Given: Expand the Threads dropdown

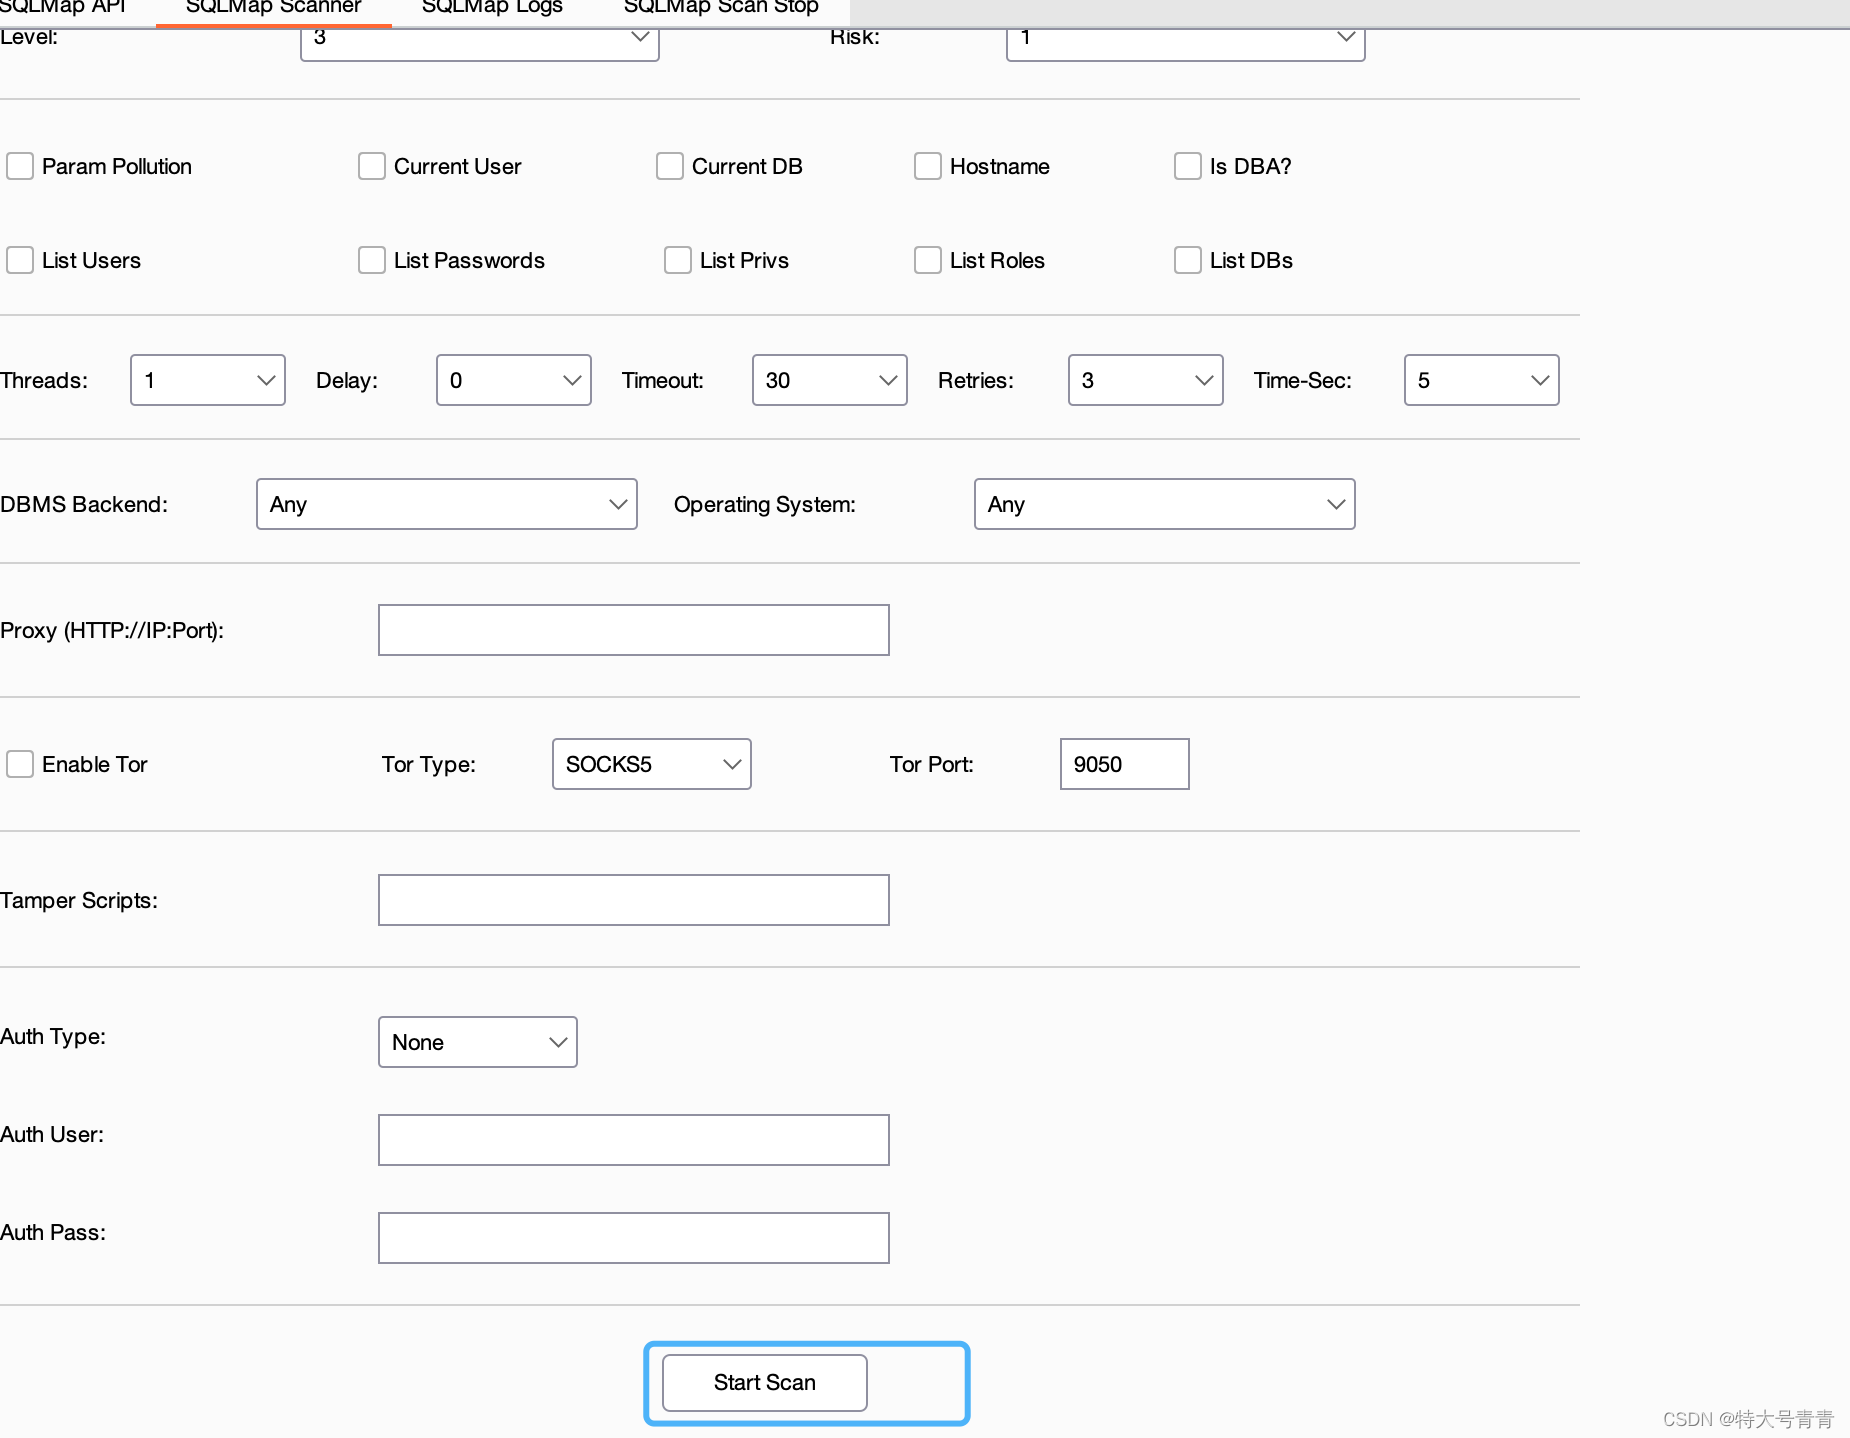Looking at the screenshot, I should coord(208,380).
